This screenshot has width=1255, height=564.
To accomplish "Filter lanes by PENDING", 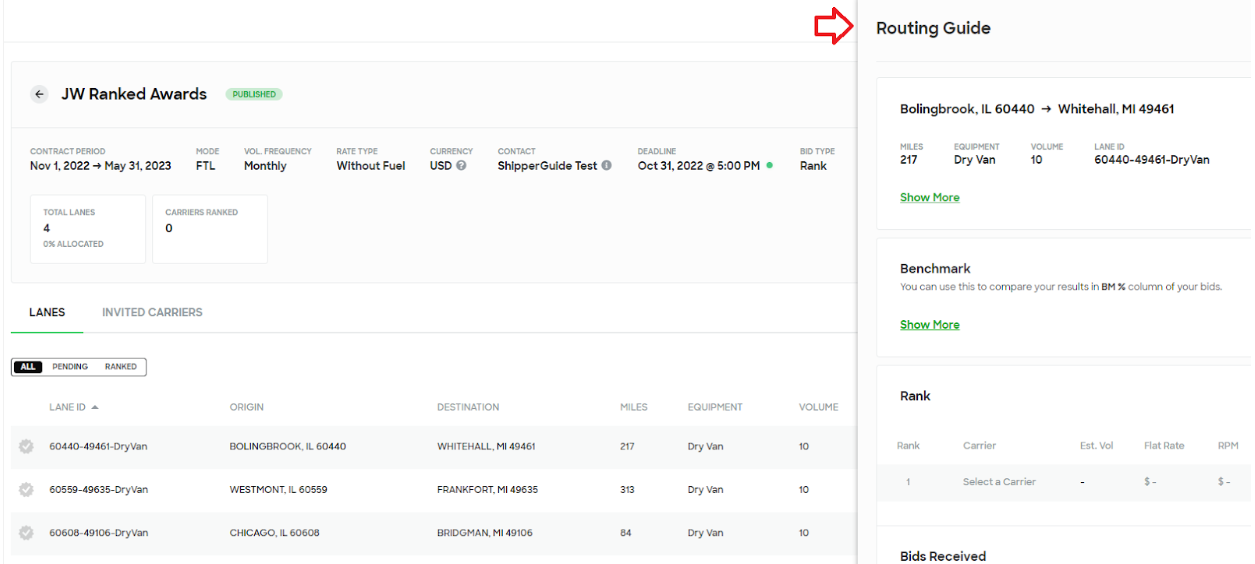I will point(70,367).
